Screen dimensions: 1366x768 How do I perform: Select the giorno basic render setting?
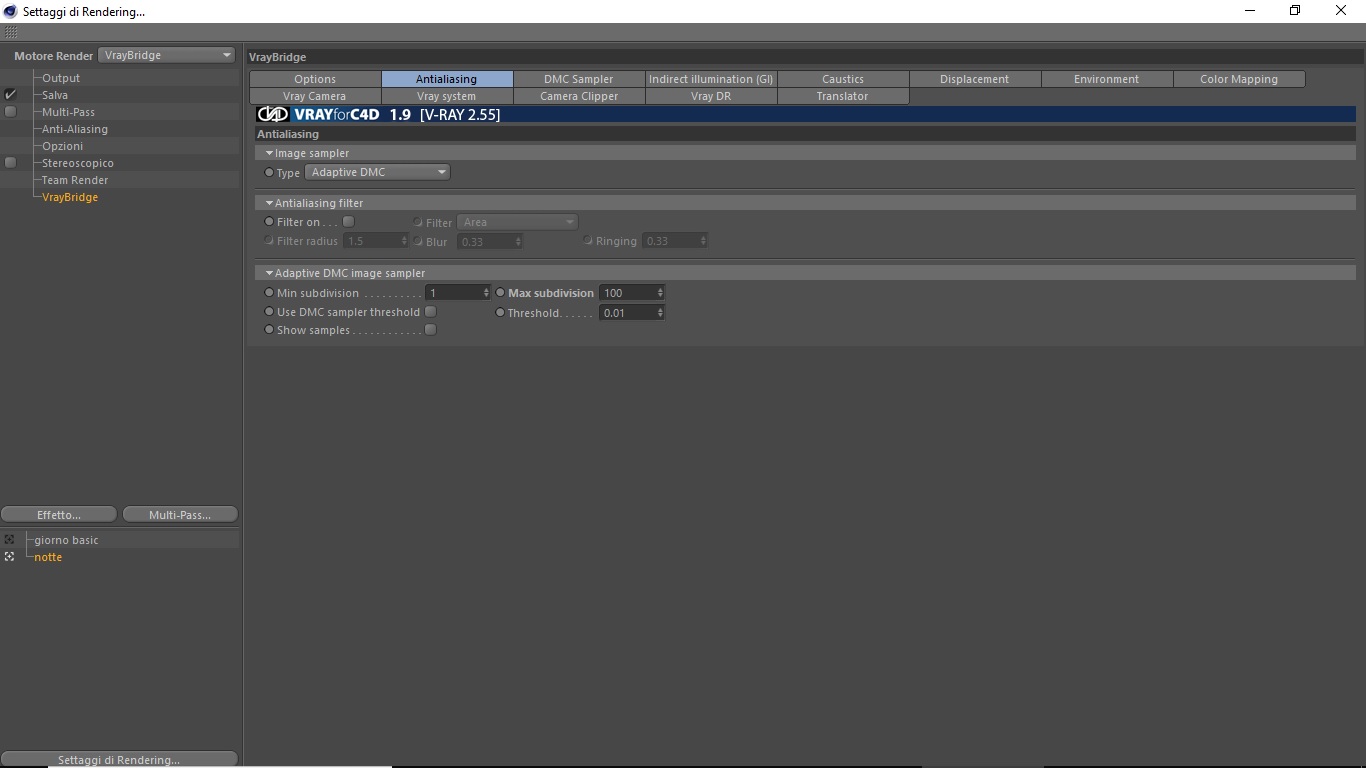pyautogui.click(x=66, y=540)
